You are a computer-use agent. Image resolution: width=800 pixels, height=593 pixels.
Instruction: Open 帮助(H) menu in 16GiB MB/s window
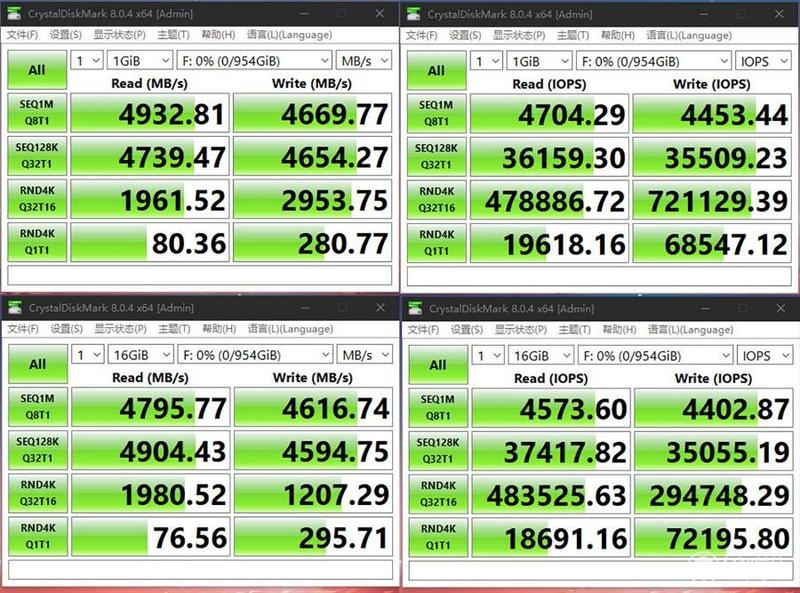[219, 329]
